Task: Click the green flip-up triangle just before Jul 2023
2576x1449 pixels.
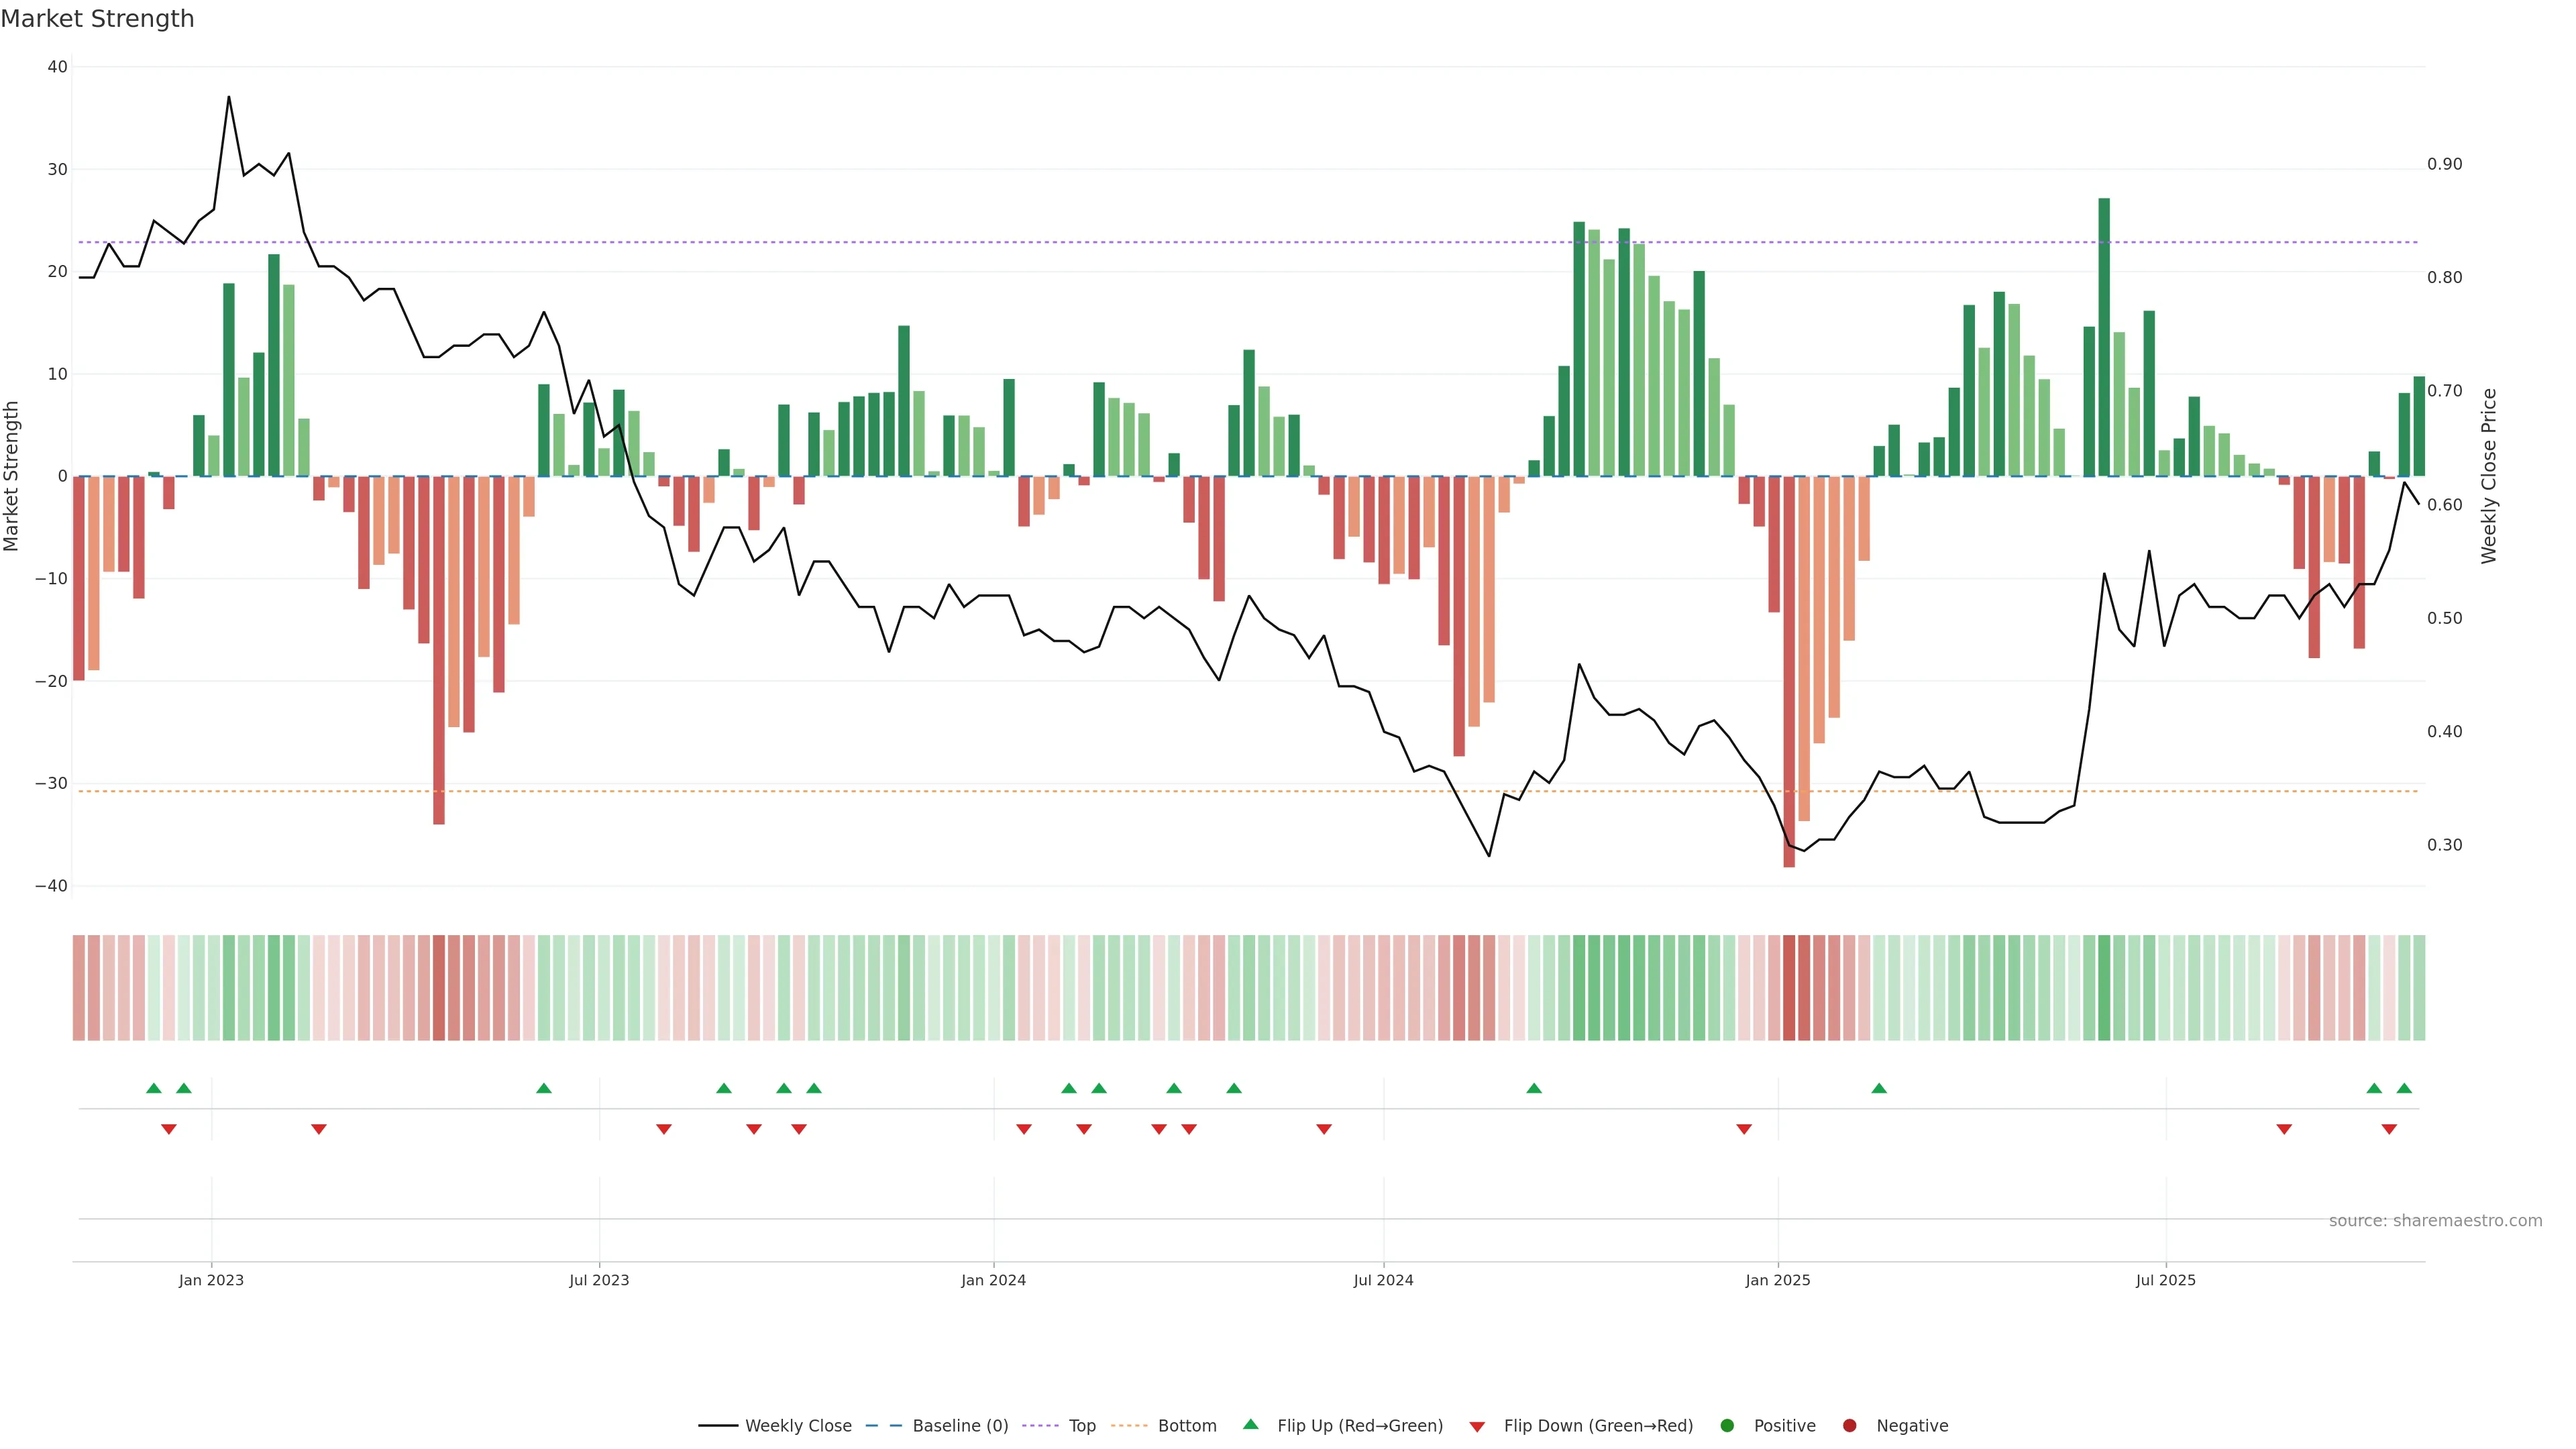Action: coord(544,1088)
